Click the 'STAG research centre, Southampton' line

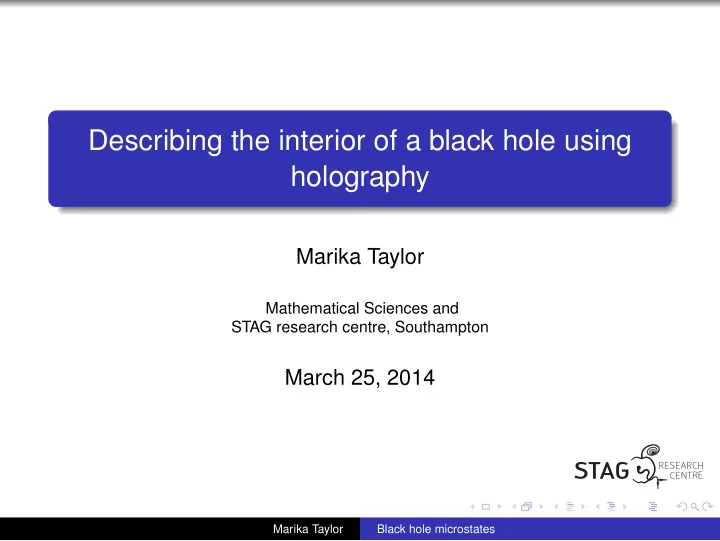pyautogui.click(x=360, y=327)
